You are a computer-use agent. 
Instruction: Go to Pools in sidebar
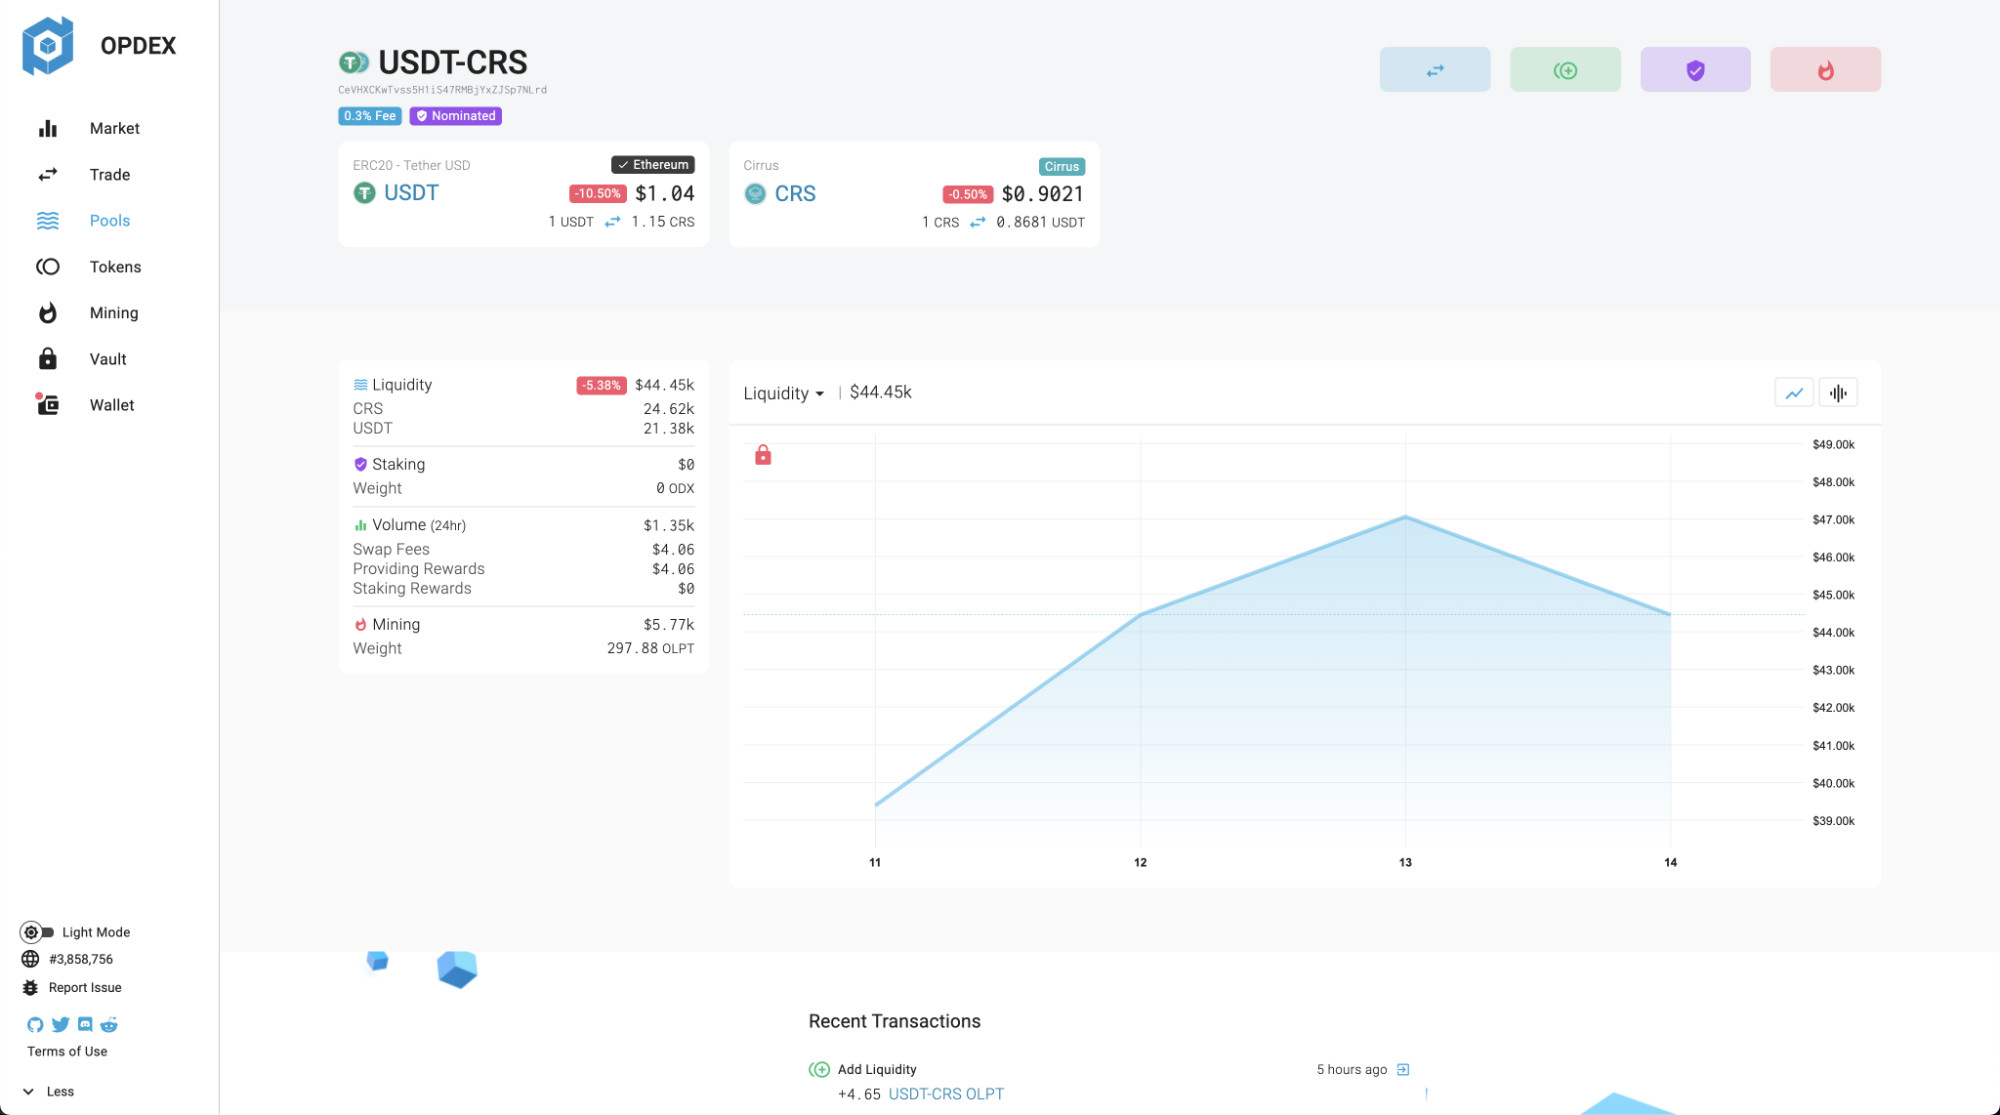pos(110,220)
